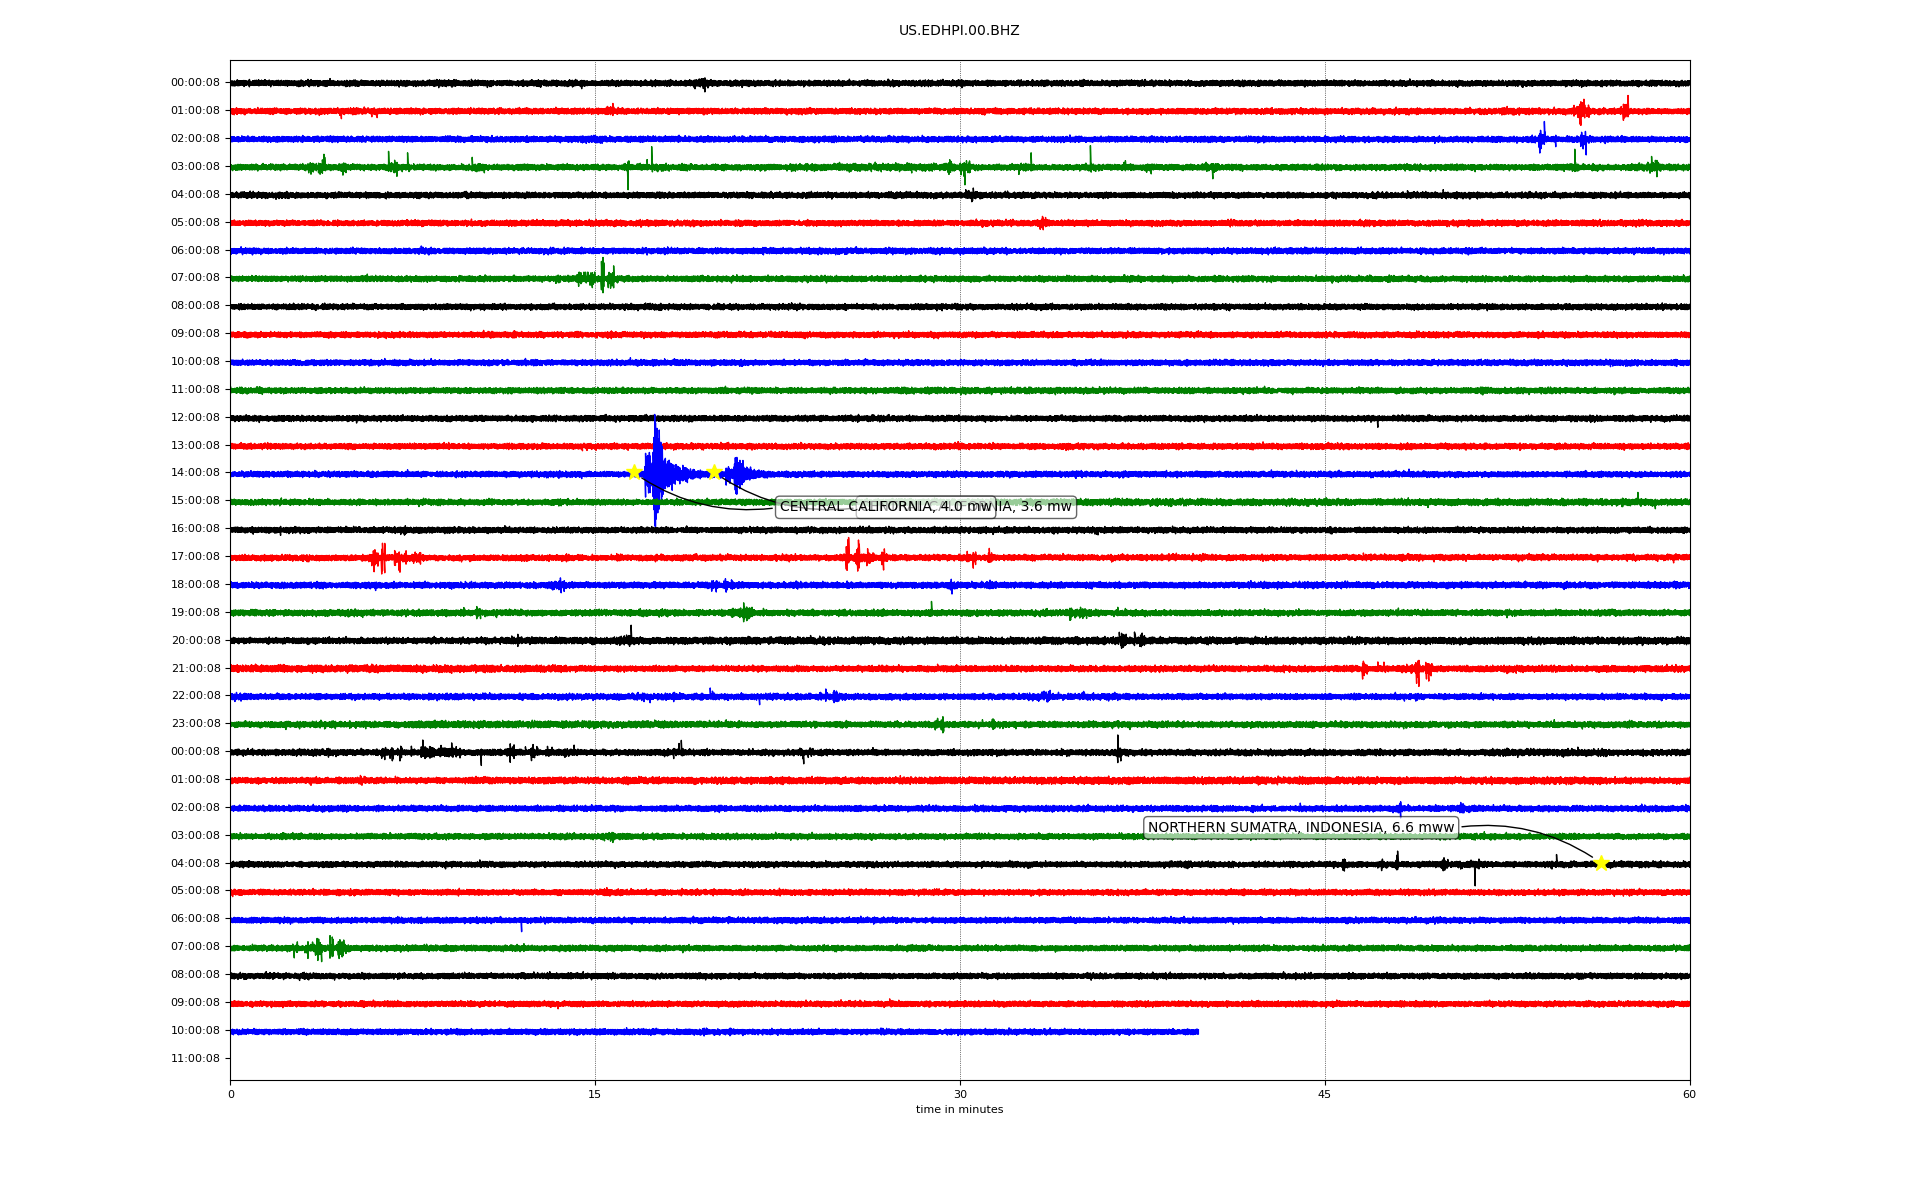Click the 14:00:08 time label
Image resolution: width=1920 pixels, height=1200 pixels.
[x=195, y=472]
